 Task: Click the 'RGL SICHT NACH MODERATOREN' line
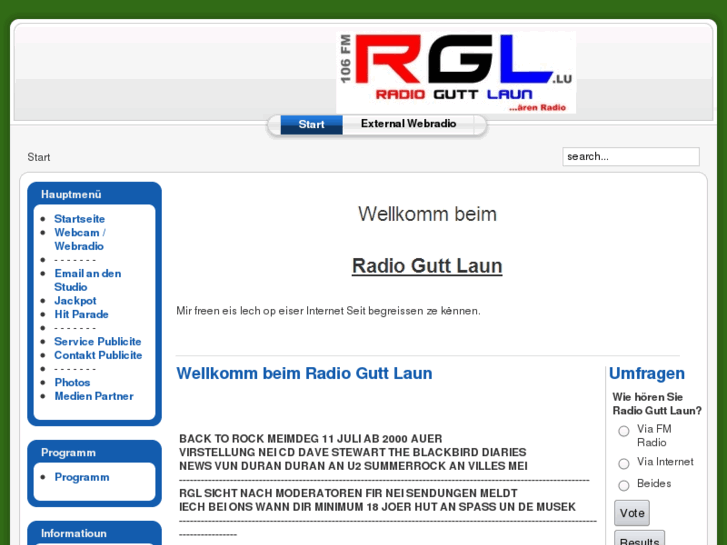tap(348, 493)
